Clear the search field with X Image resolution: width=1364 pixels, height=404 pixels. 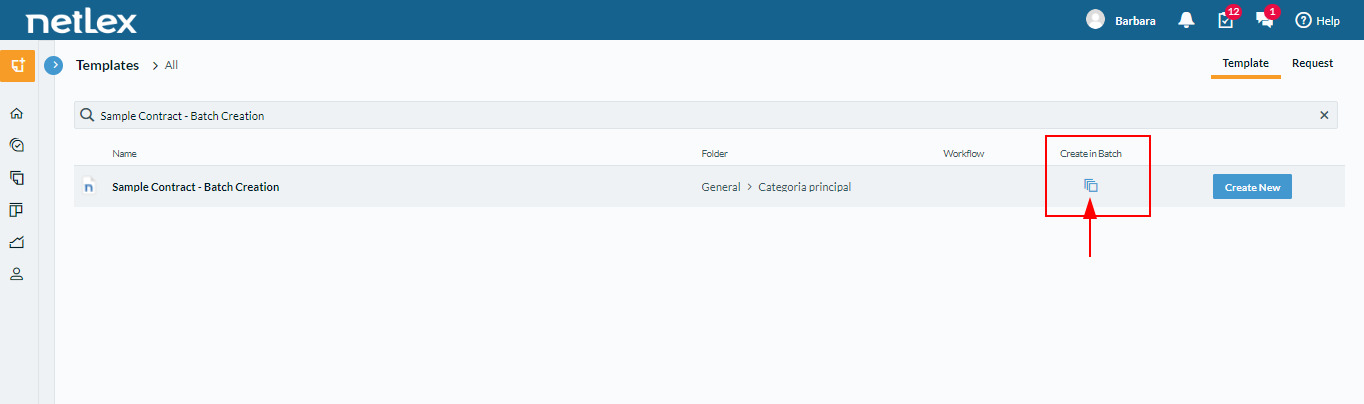click(1324, 115)
